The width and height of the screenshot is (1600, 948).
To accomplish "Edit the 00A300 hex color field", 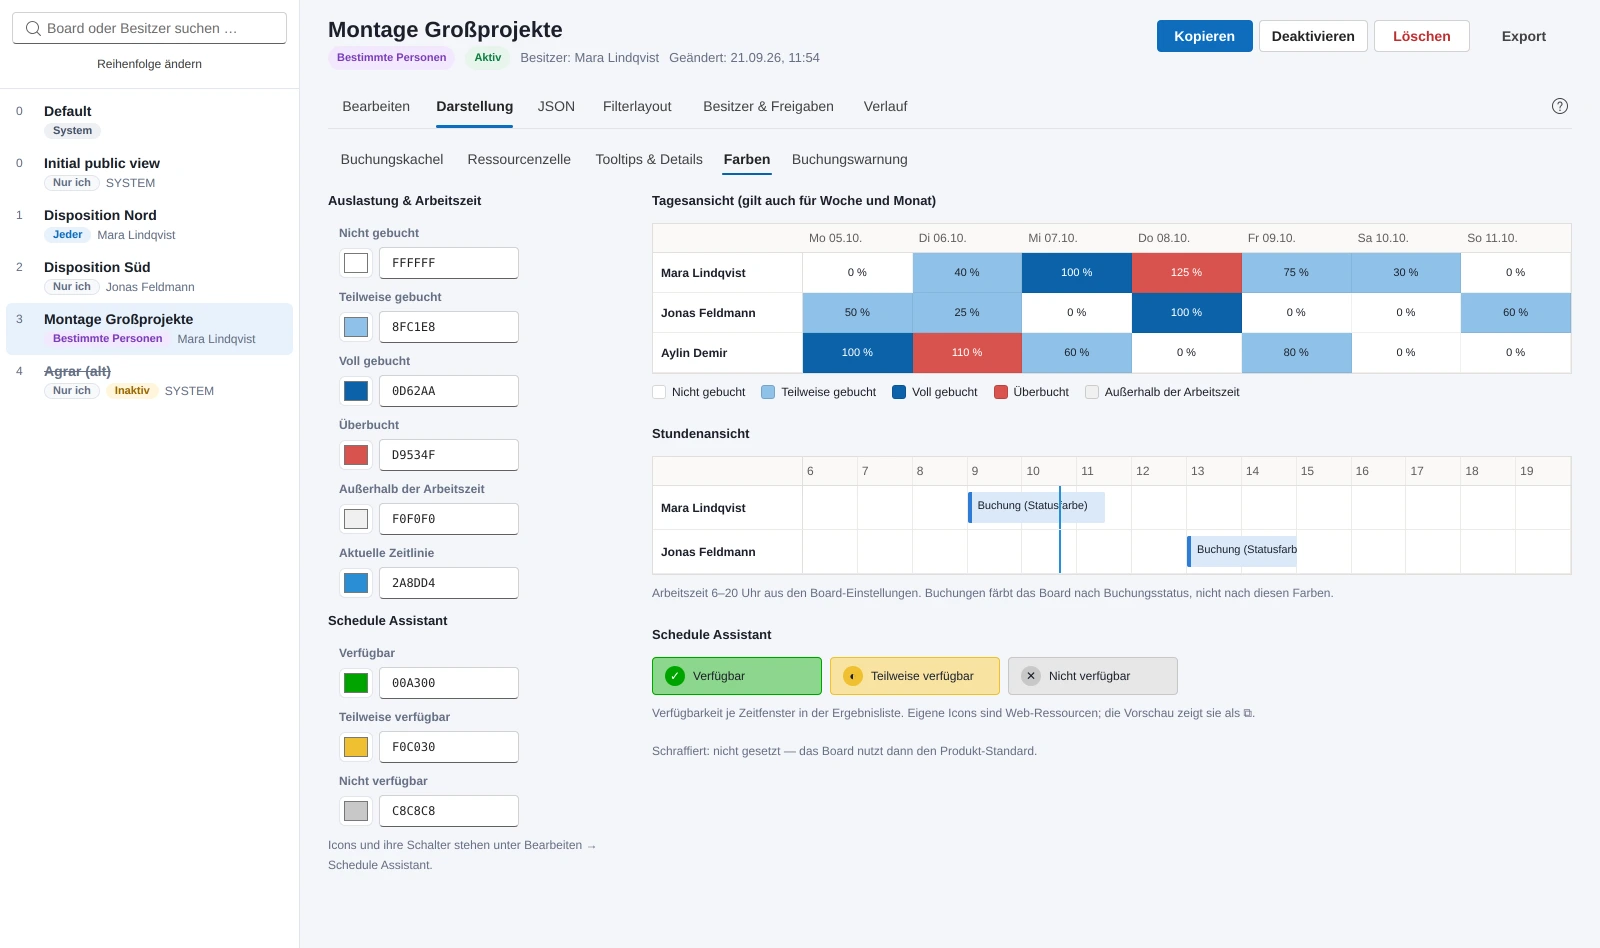I will 449,683.
